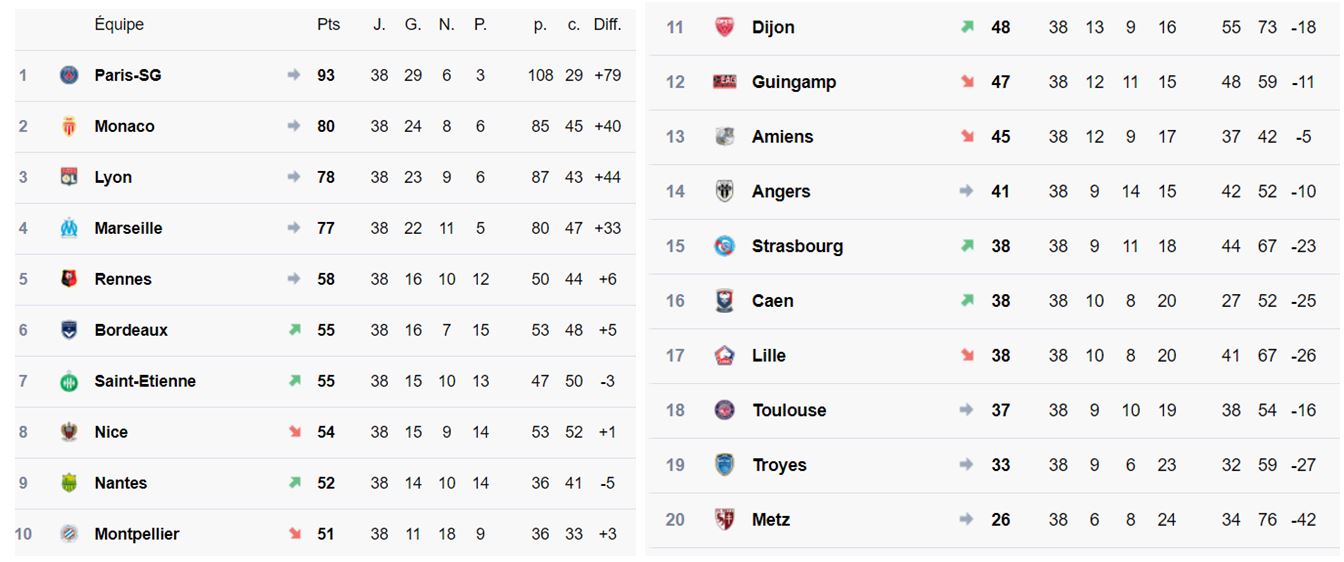Open the Rennes crest icon
The image size is (1344, 562).
(68, 279)
